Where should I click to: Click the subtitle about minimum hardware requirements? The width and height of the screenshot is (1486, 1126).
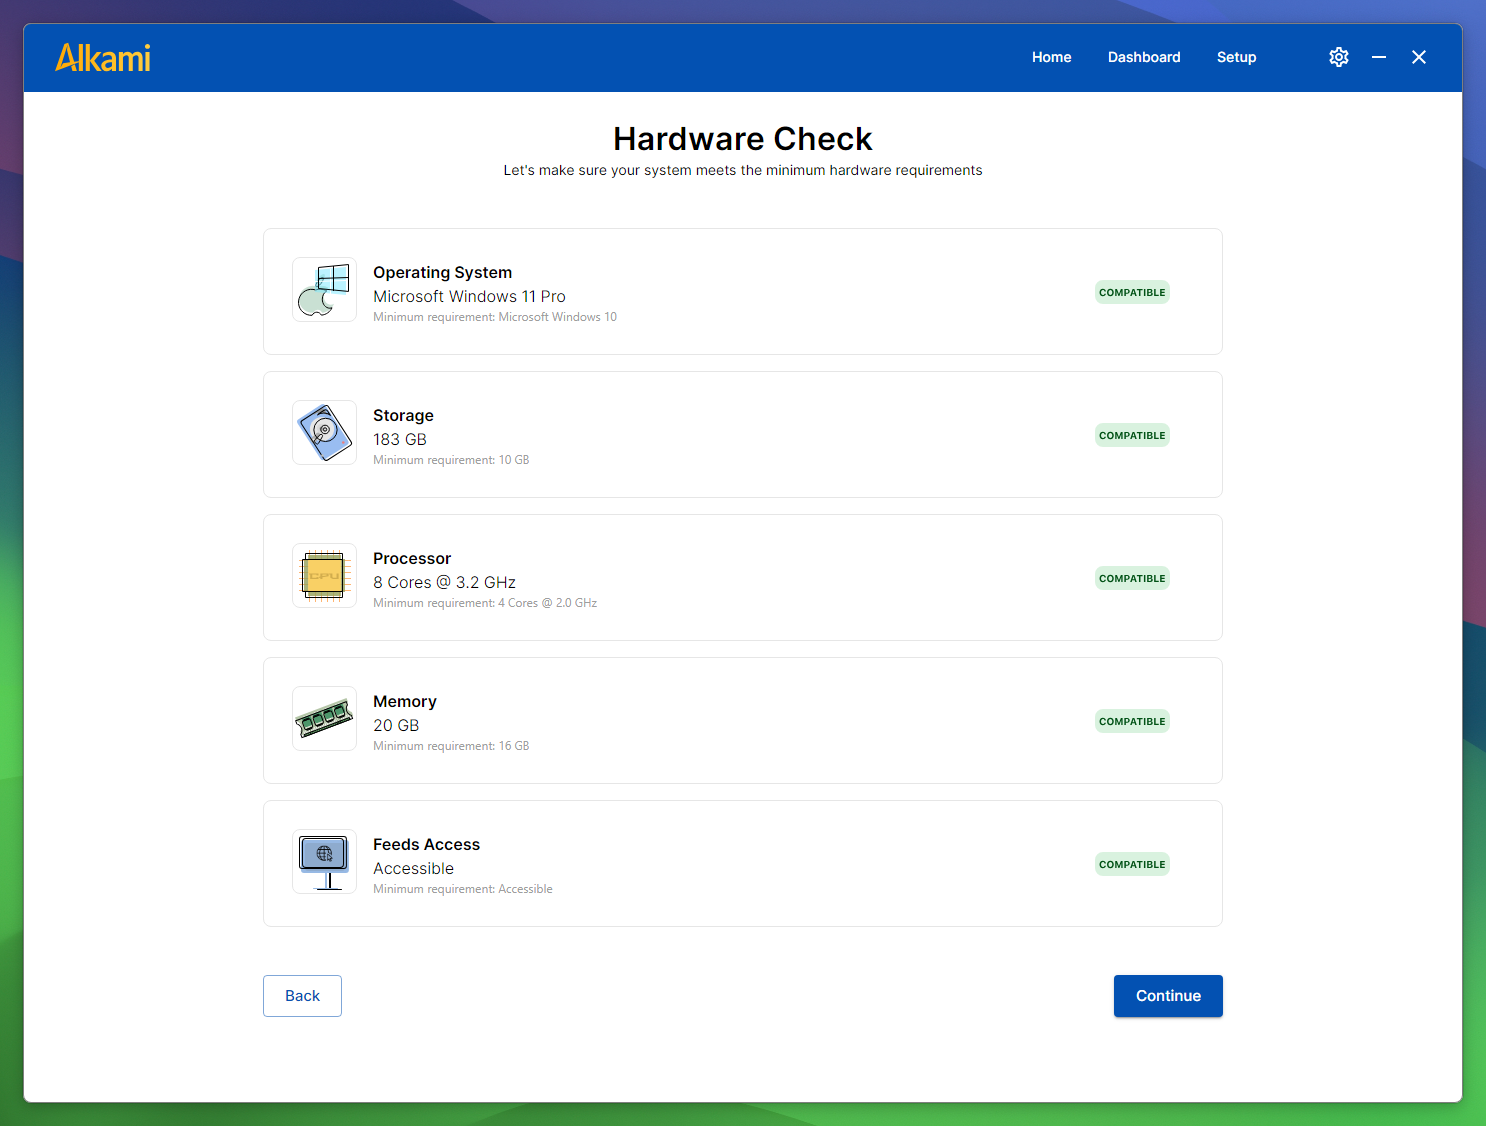pos(743,170)
